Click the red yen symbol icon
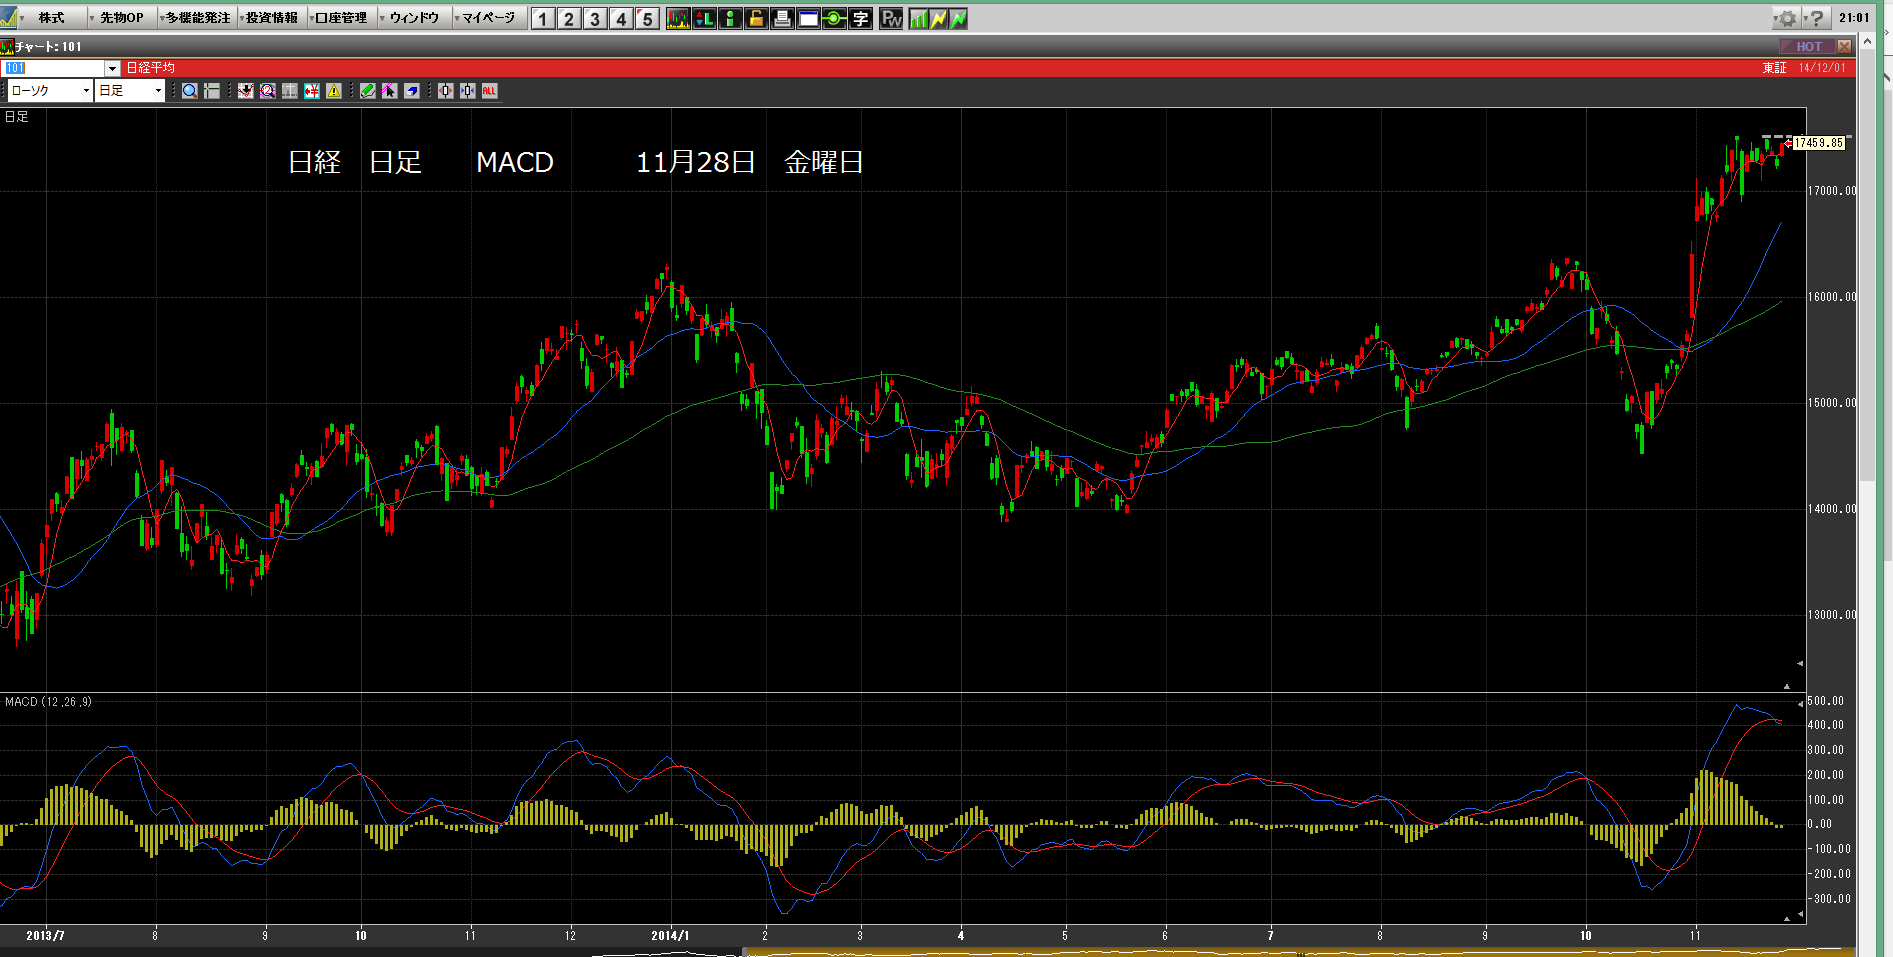 tap(312, 91)
